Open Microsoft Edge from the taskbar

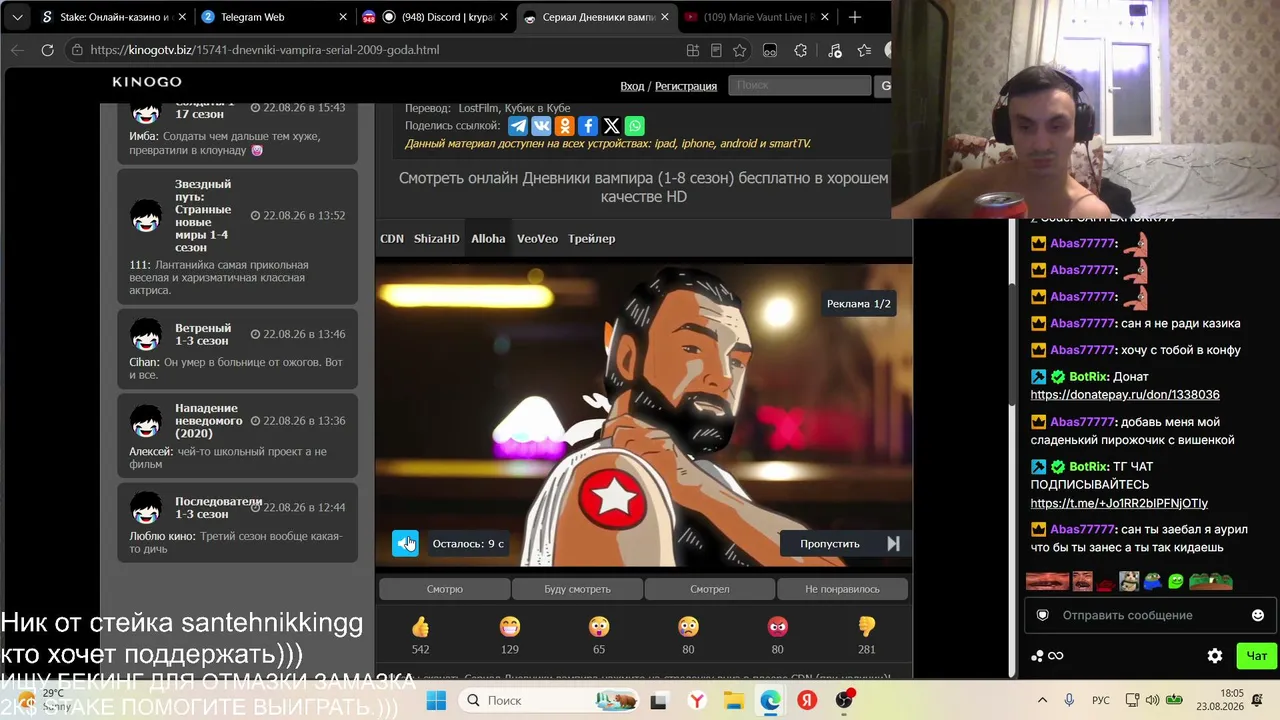[x=770, y=701]
